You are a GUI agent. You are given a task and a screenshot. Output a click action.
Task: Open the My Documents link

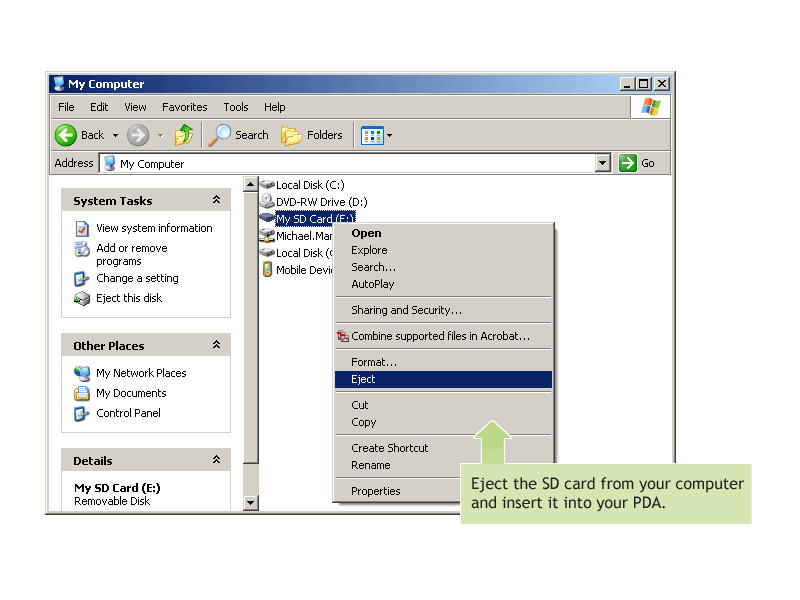point(131,393)
